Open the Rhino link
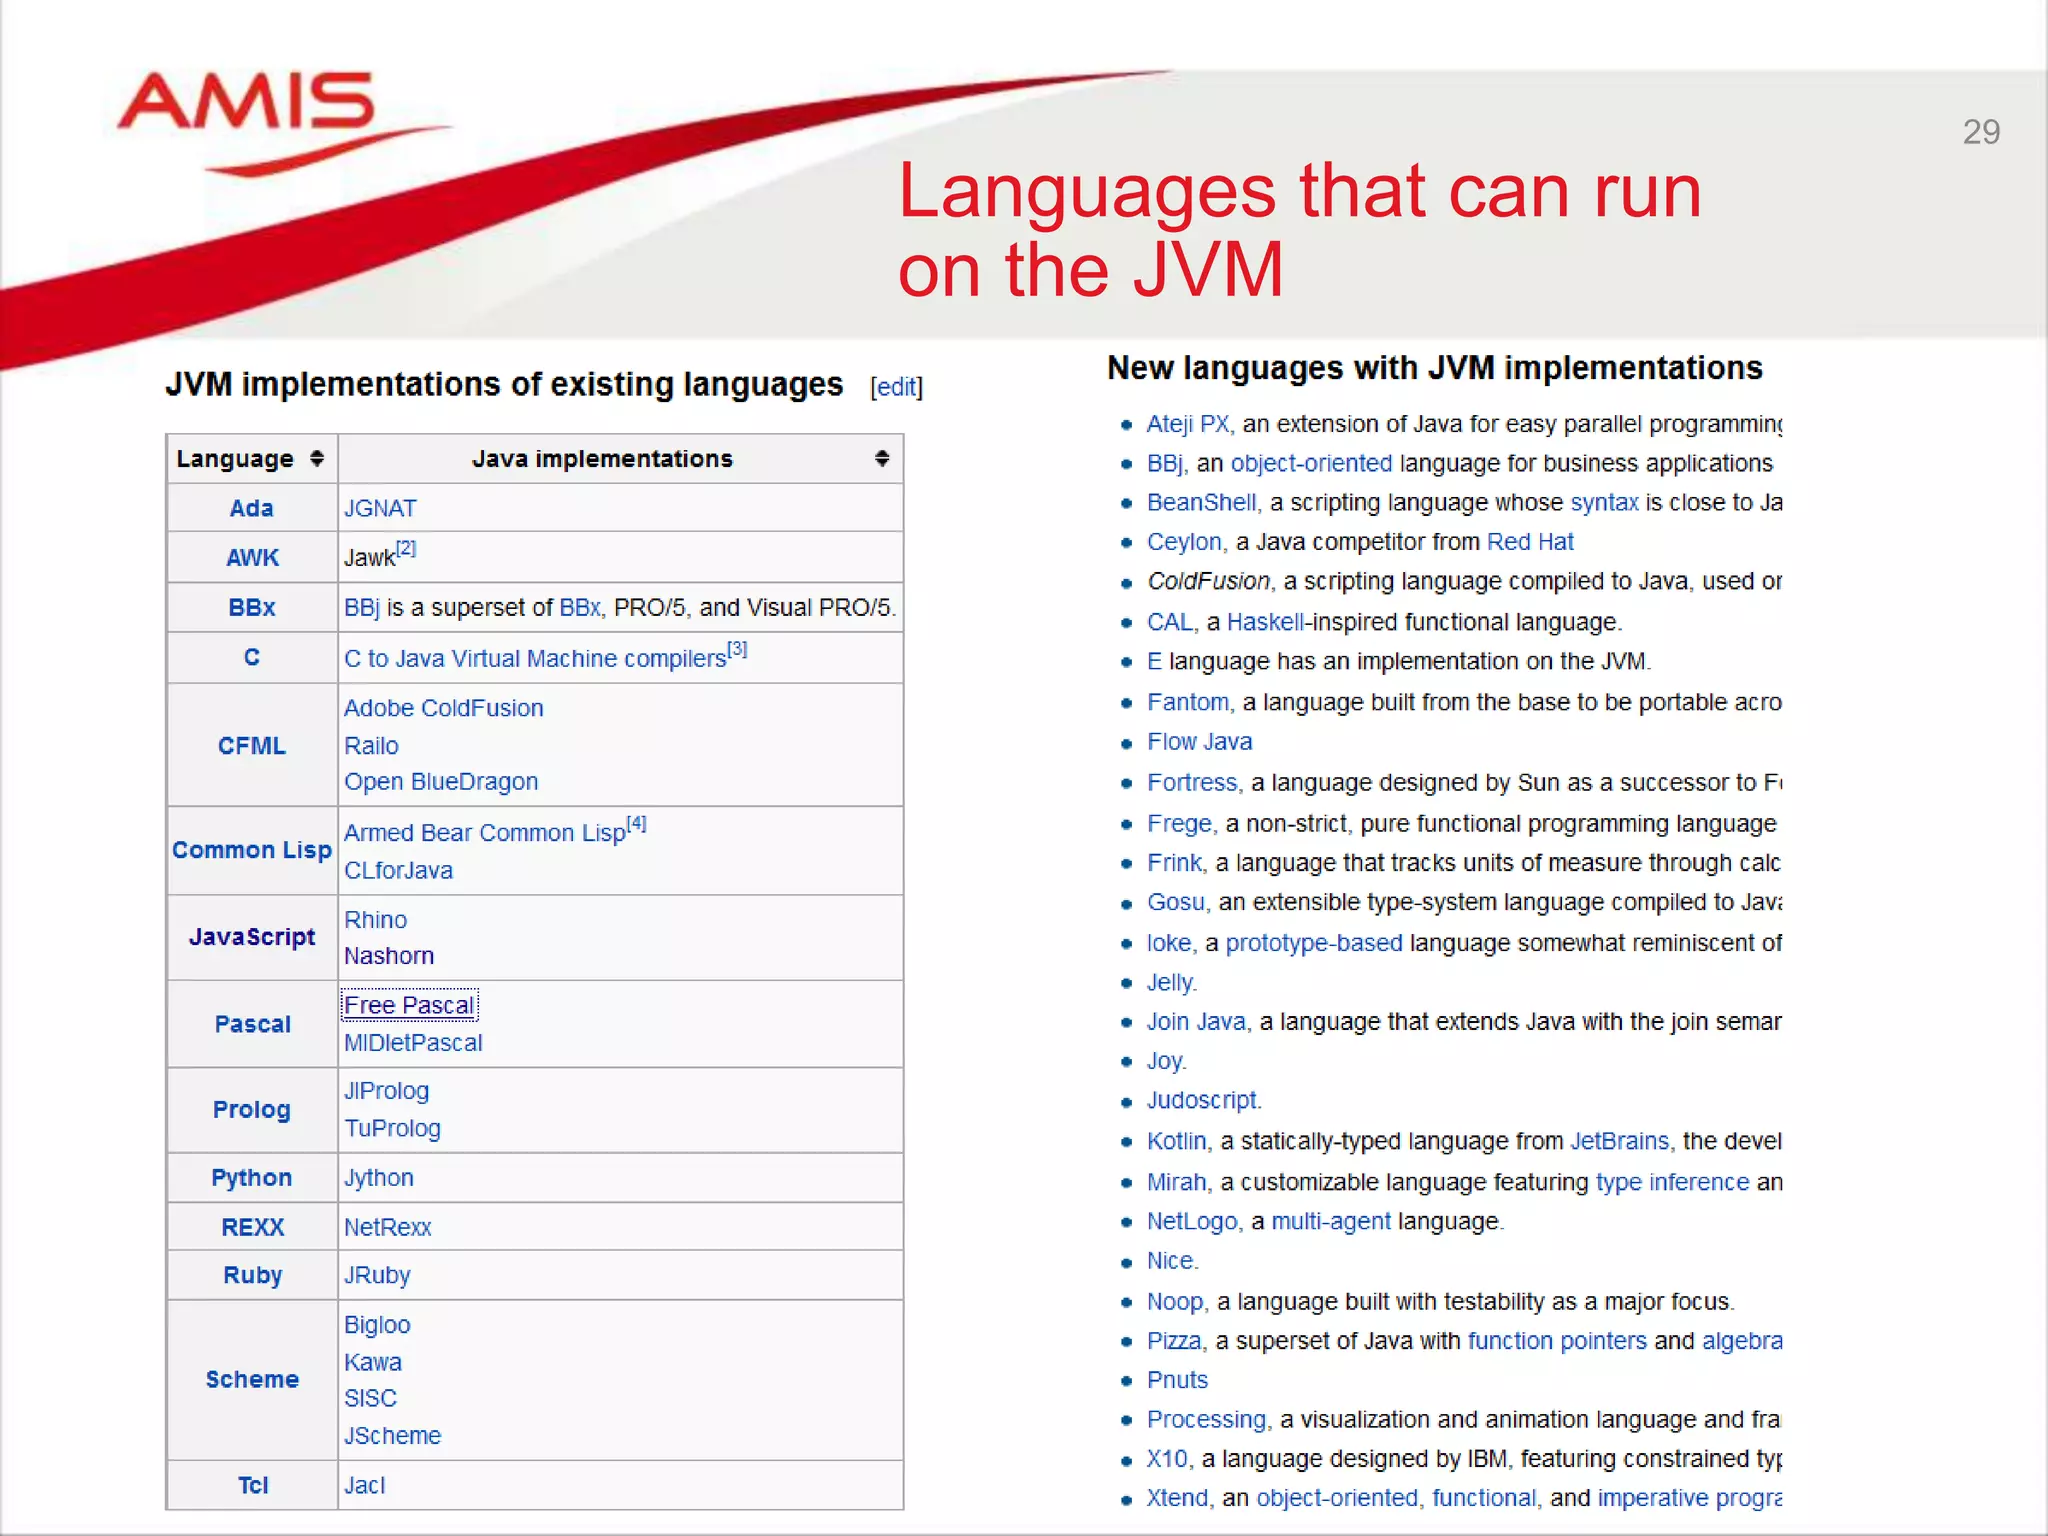The image size is (2048, 1536). [375, 920]
